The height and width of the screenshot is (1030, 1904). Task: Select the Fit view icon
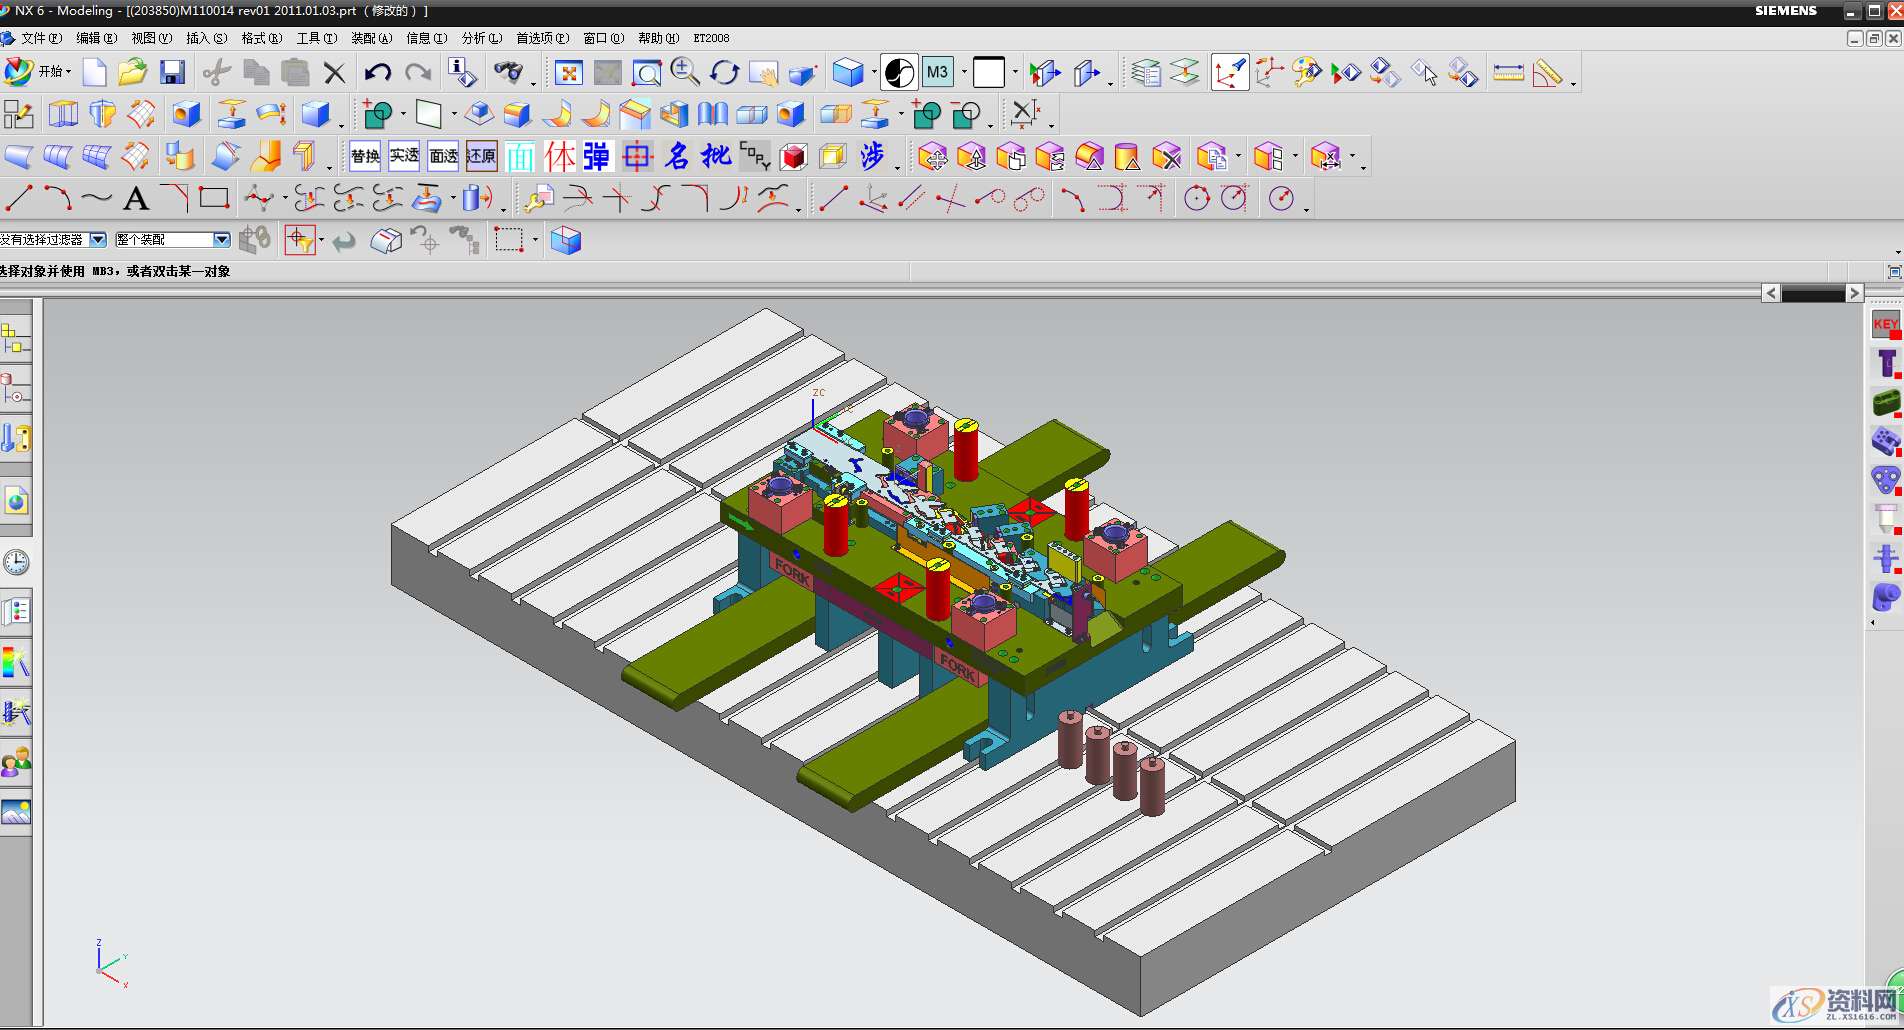click(x=569, y=73)
